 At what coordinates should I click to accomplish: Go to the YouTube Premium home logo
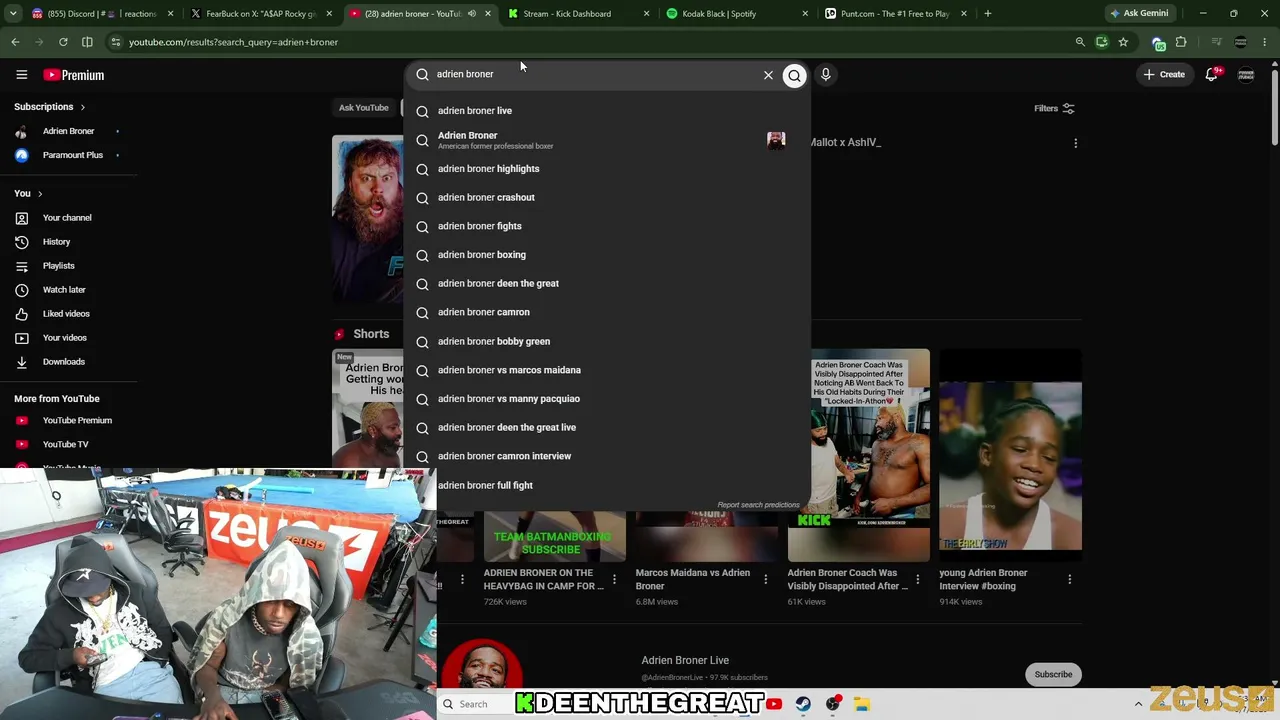[74, 75]
